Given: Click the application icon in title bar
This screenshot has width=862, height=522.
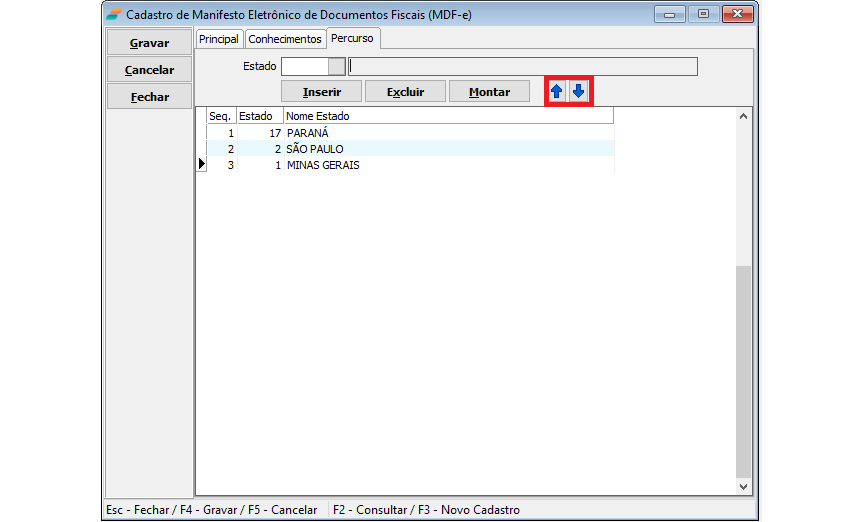Looking at the screenshot, I should tap(115, 14).
